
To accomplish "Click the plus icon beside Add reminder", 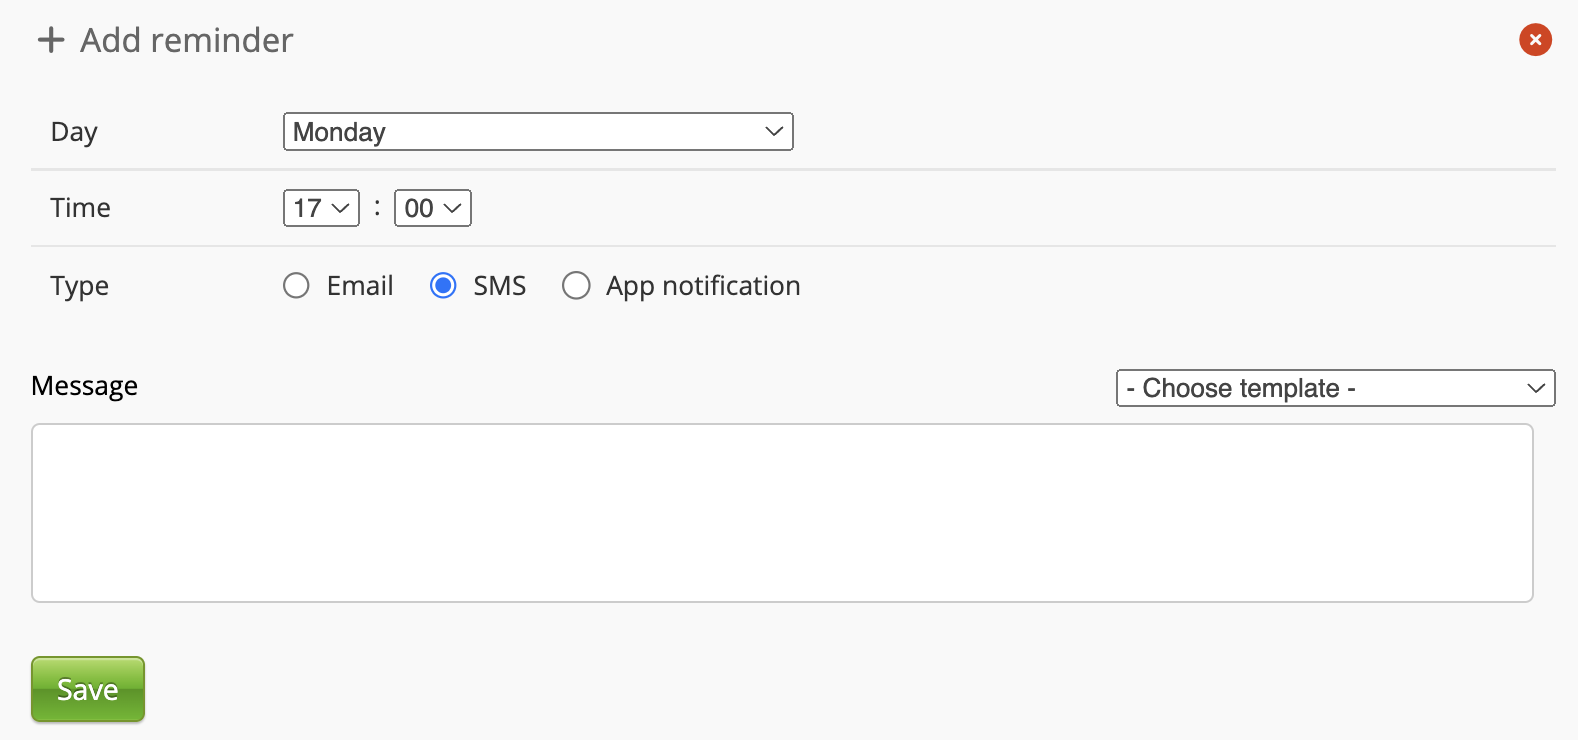I will click(51, 40).
